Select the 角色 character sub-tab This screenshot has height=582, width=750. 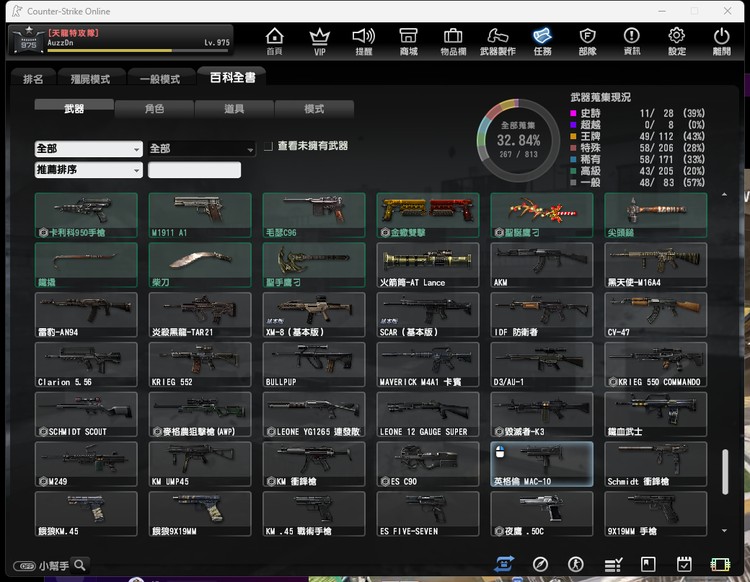[x=154, y=108]
